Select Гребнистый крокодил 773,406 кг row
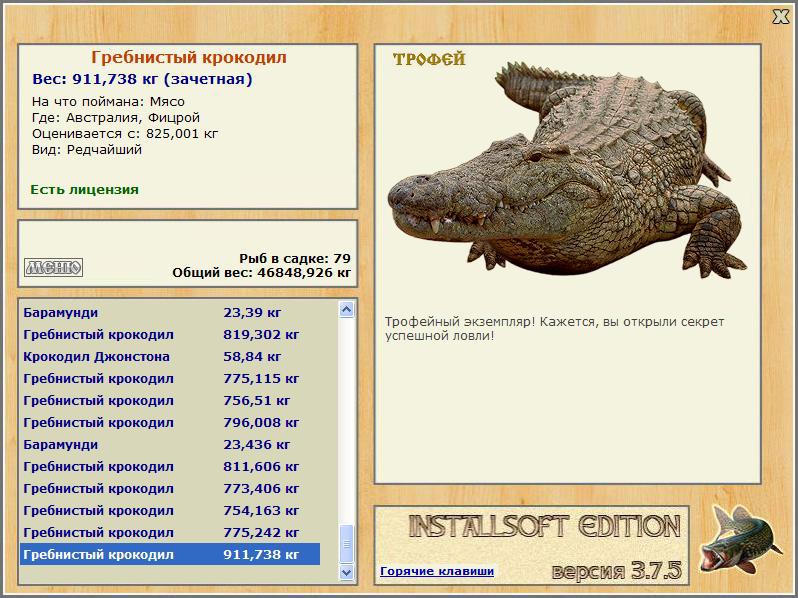 (x=170, y=488)
